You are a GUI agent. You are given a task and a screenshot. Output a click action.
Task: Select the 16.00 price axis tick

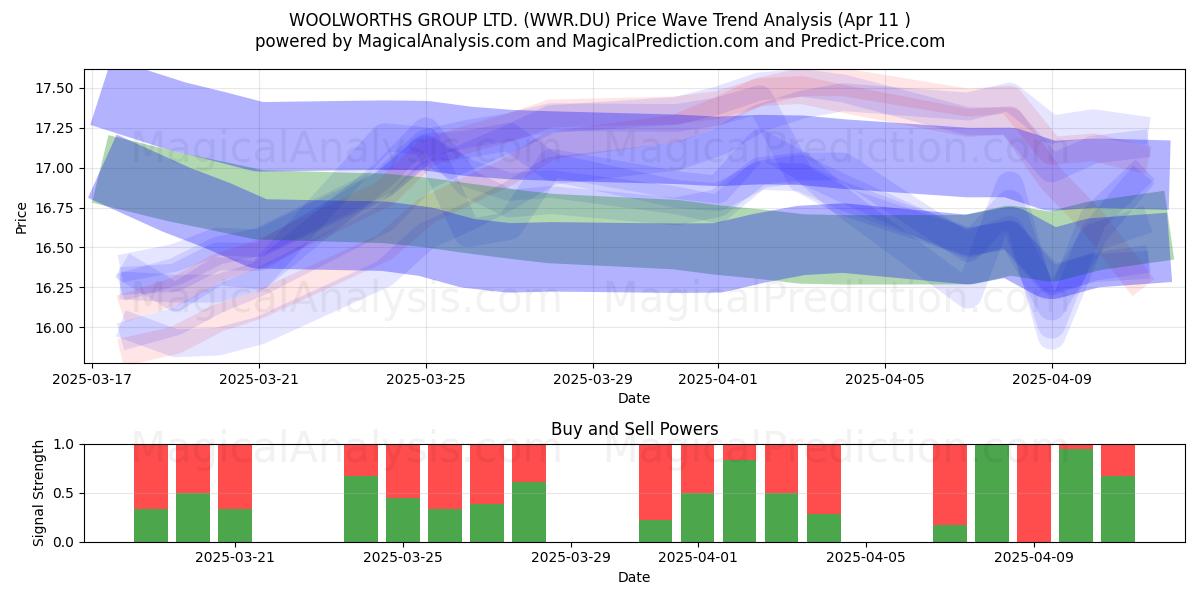(x=54, y=328)
